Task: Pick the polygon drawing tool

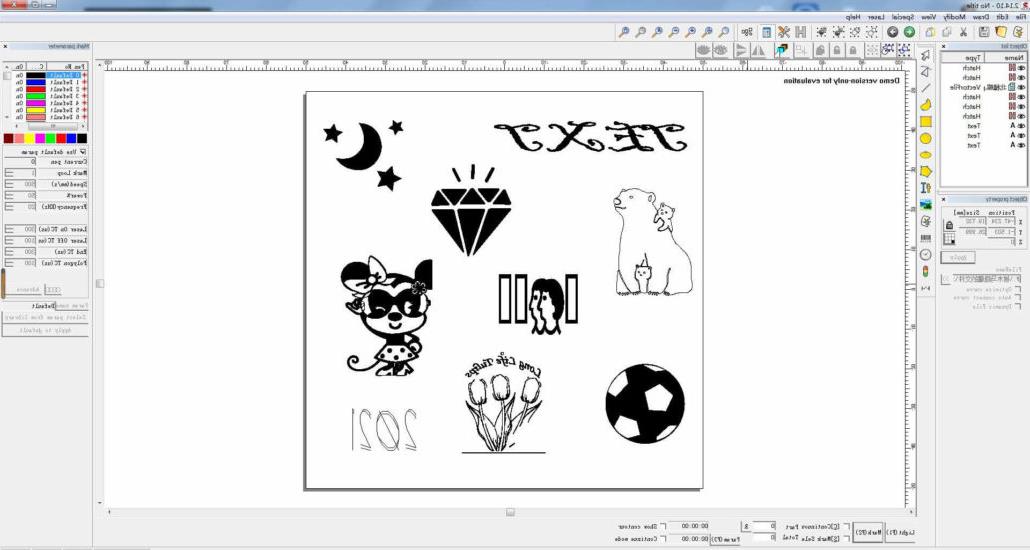Action: tap(926, 171)
